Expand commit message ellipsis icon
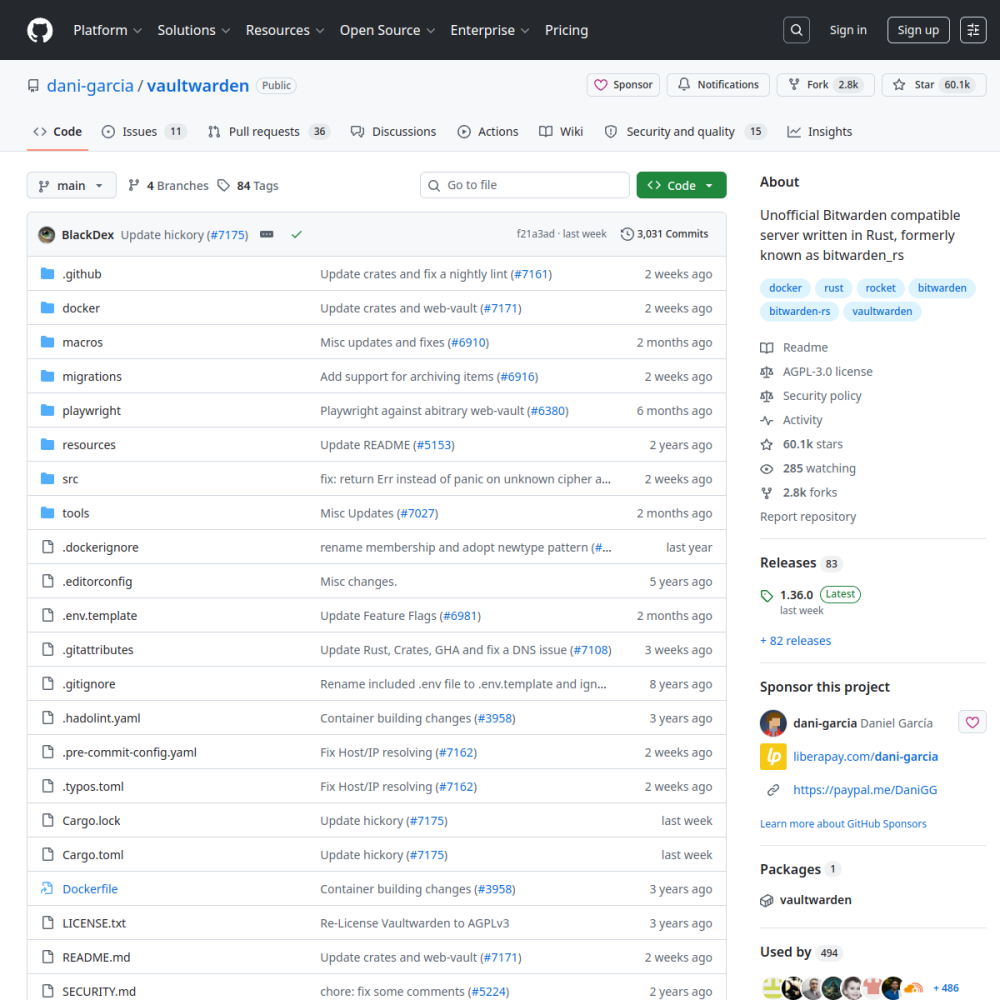 pos(267,234)
